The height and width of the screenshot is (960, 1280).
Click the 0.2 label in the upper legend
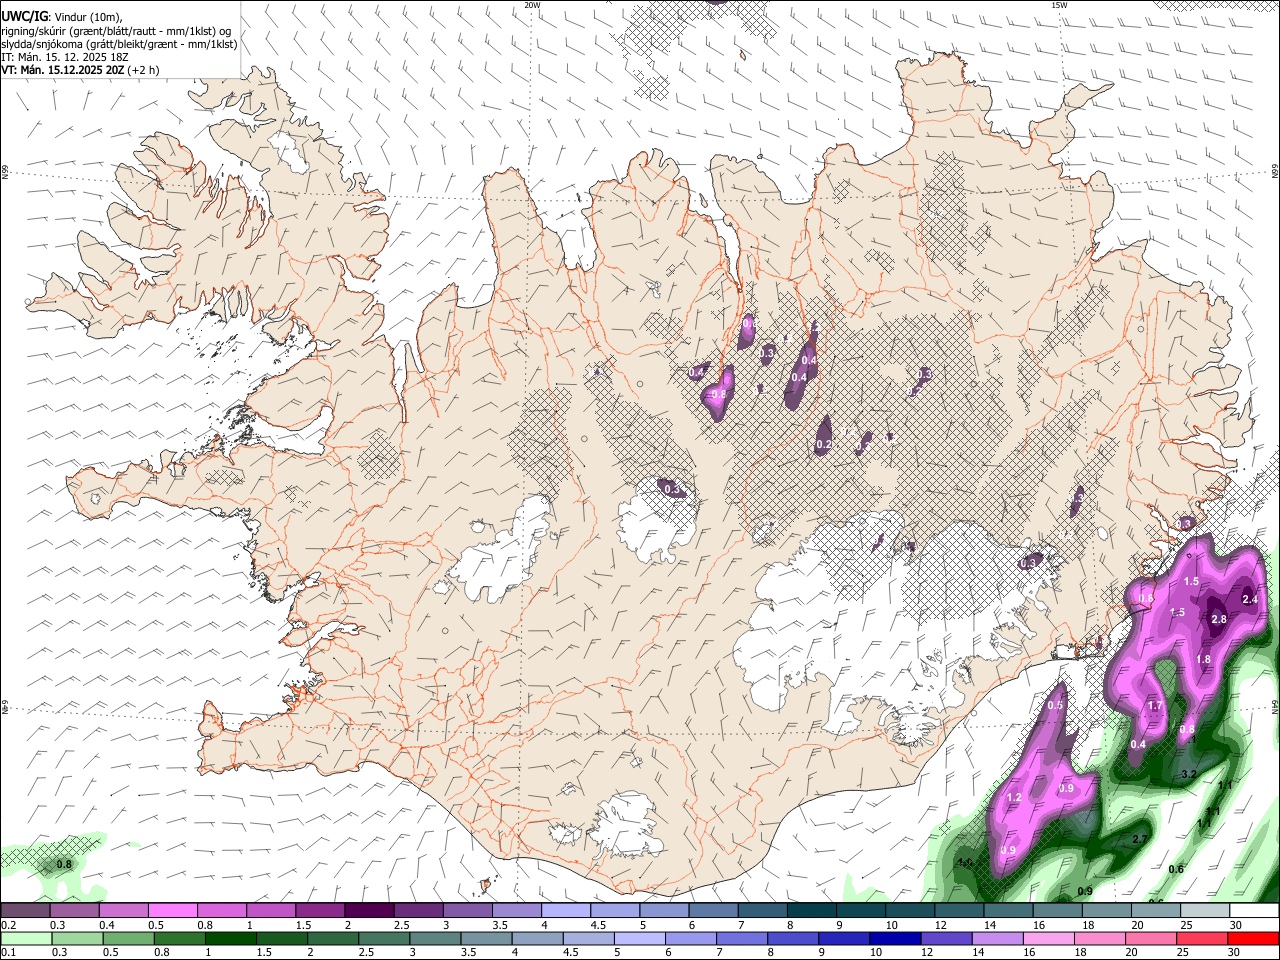click(8, 925)
